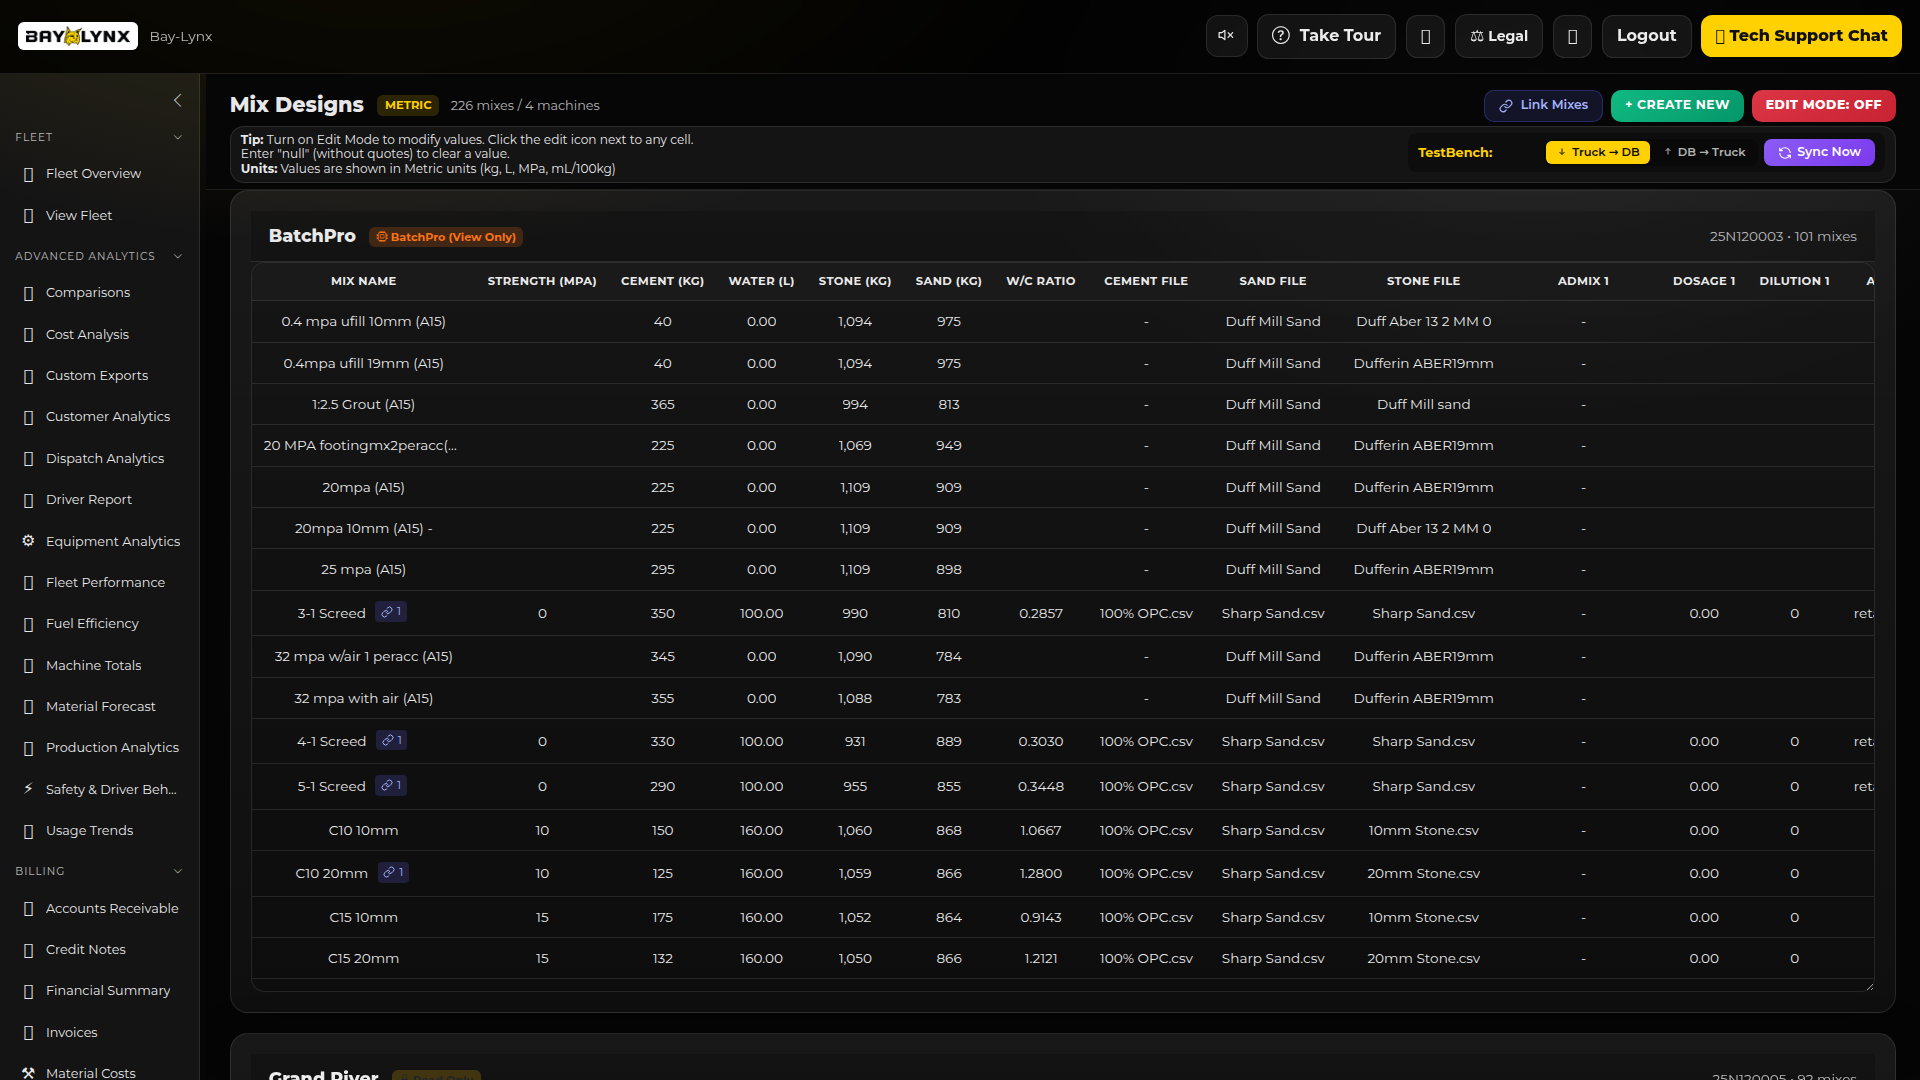The height and width of the screenshot is (1080, 1920).
Task: Select the Truck → DB sync direction
Action: click(x=1597, y=152)
